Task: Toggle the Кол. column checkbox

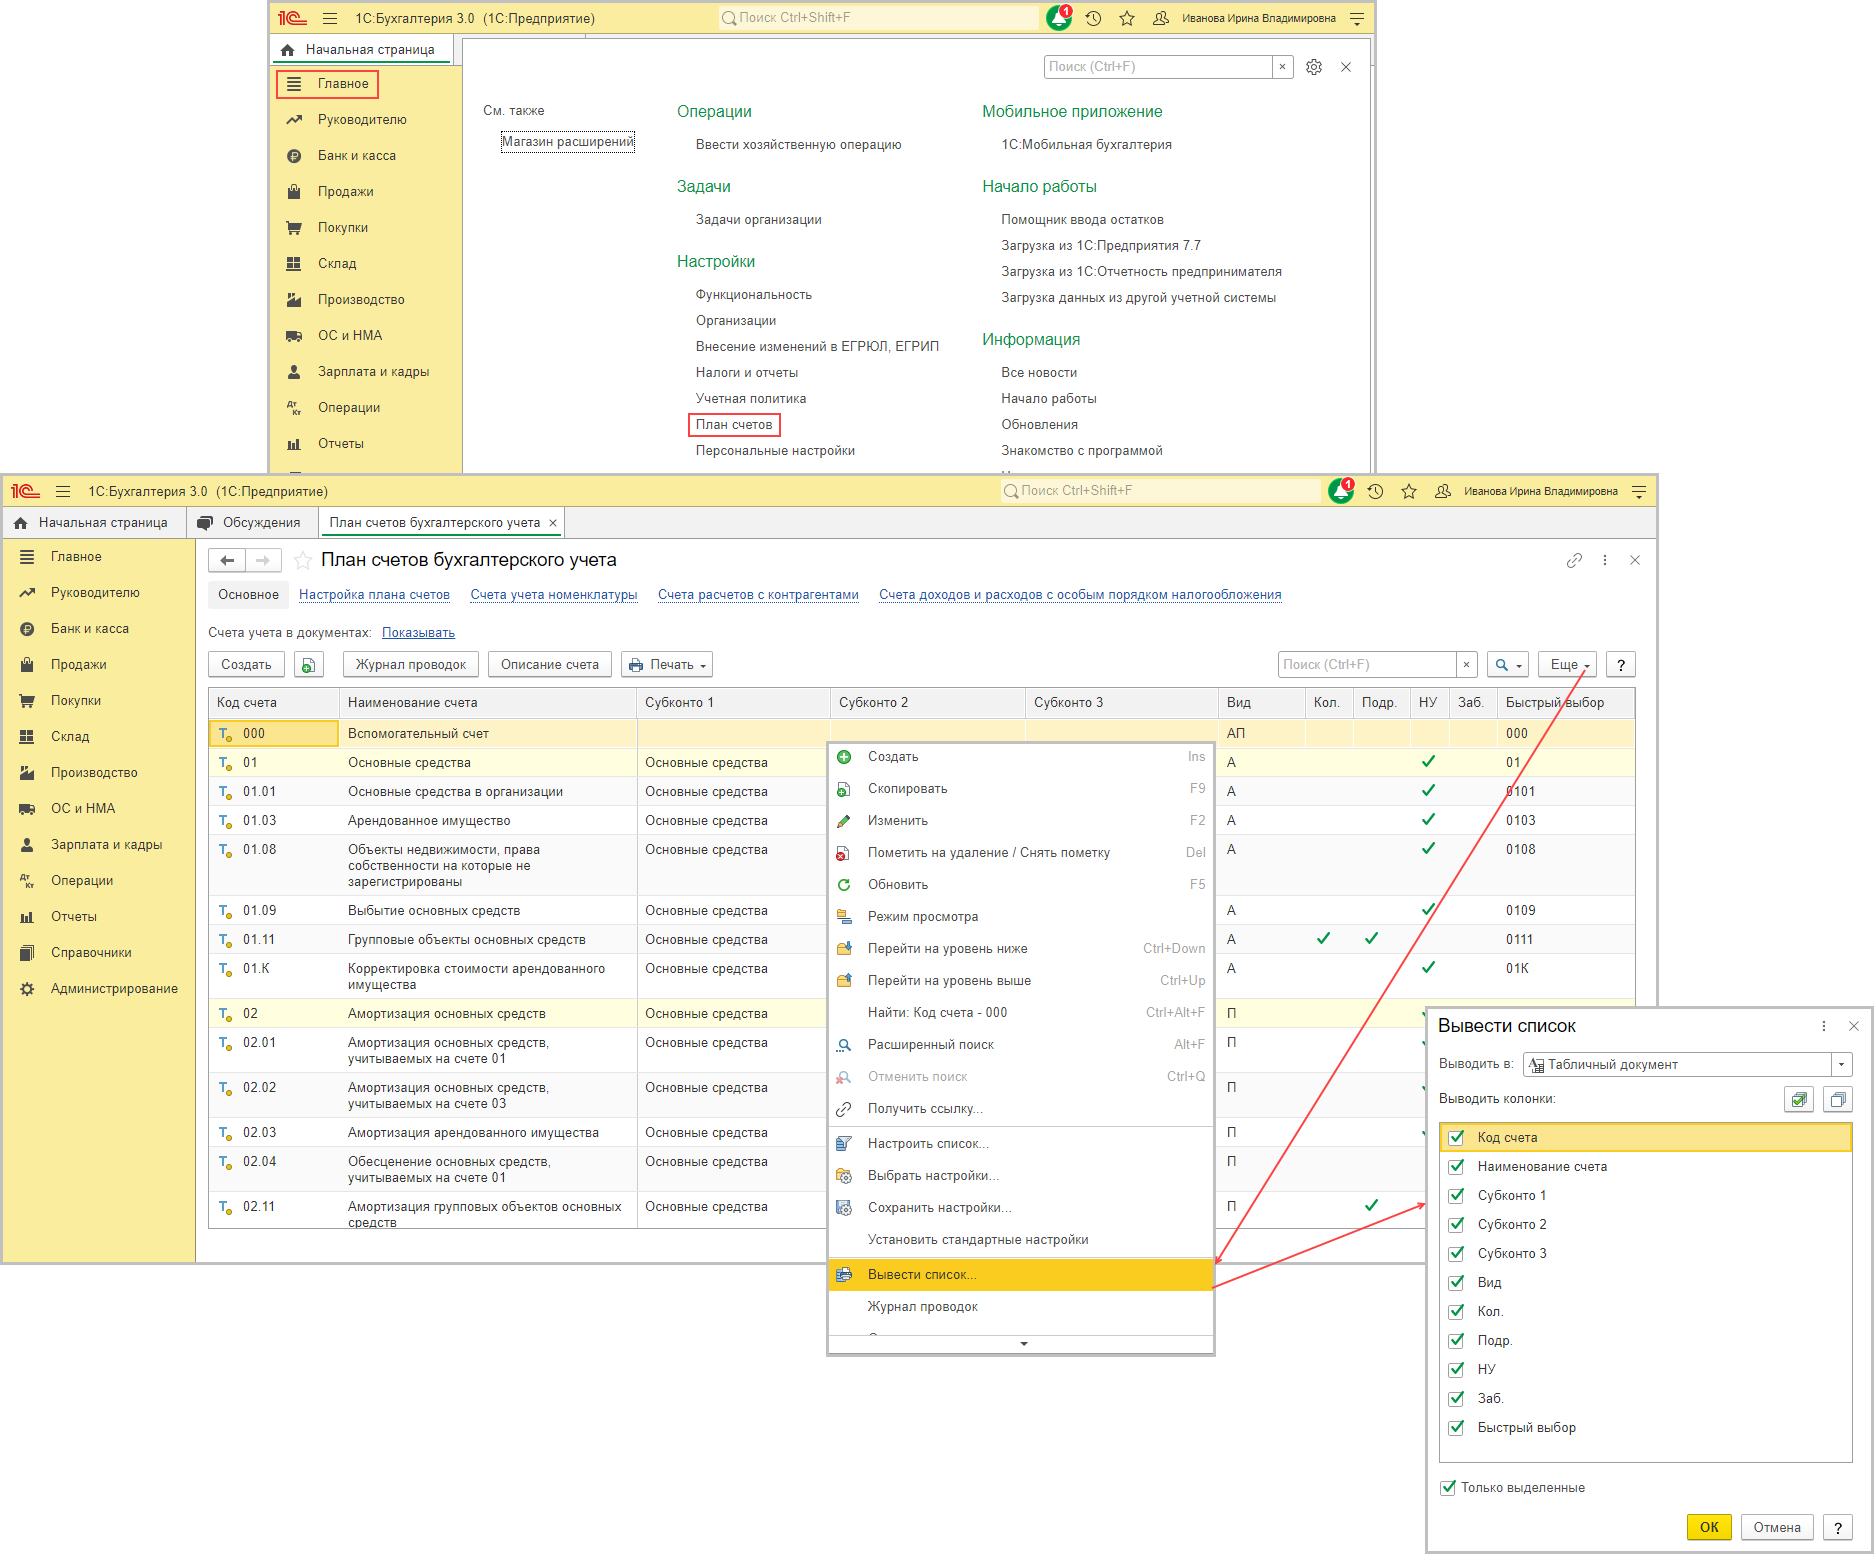Action: tap(1457, 1312)
